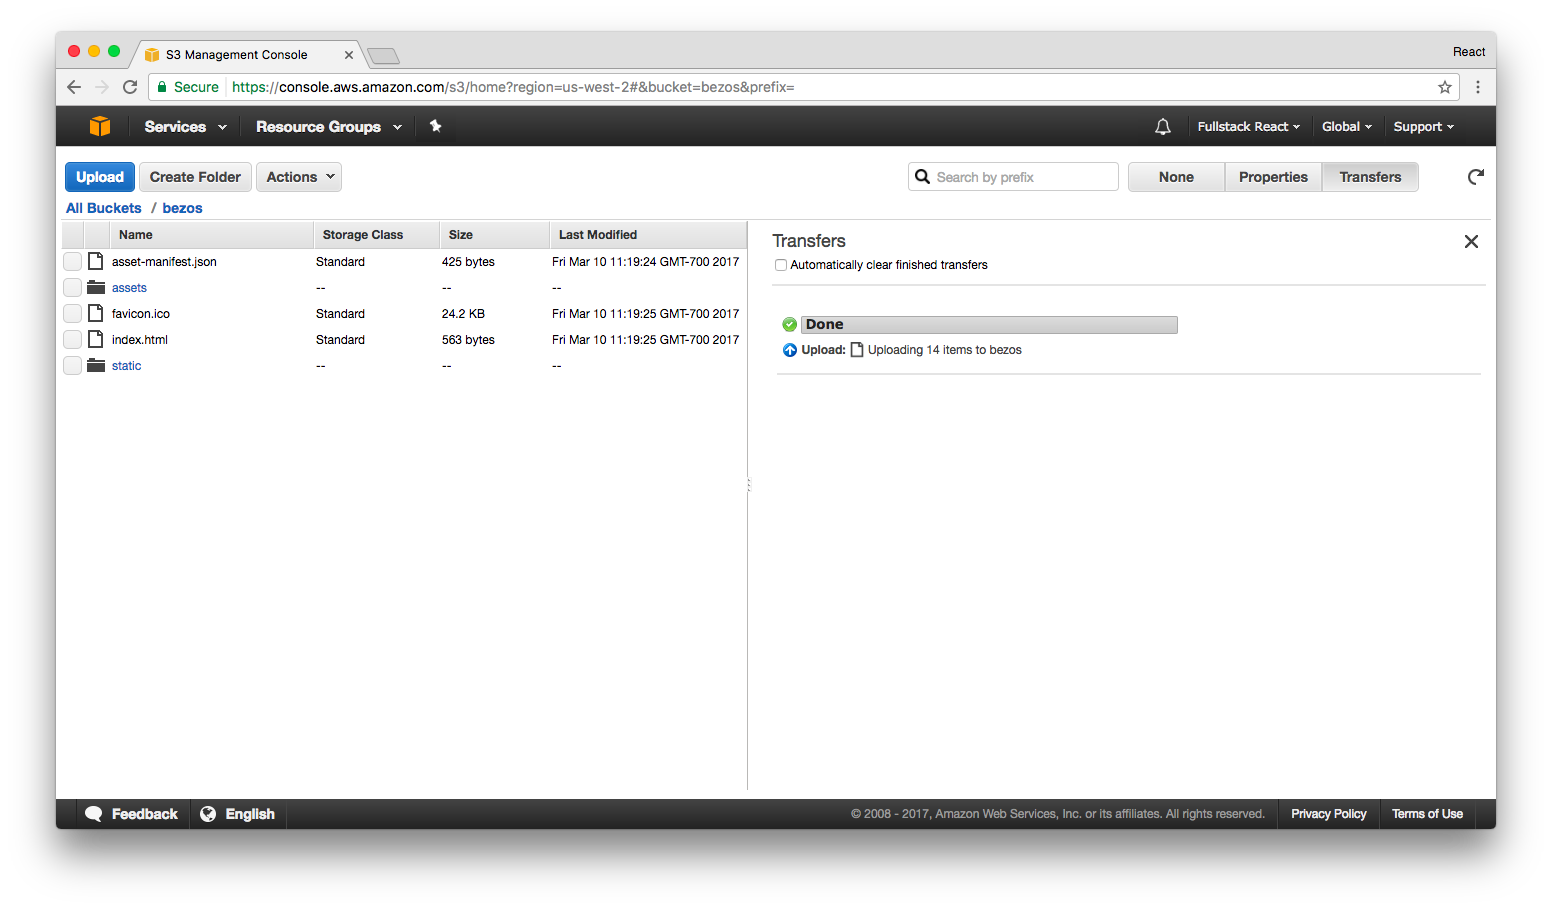Click the search magnifier icon
Screen dimensions: 1552x909
pyautogui.click(x=922, y=177)
